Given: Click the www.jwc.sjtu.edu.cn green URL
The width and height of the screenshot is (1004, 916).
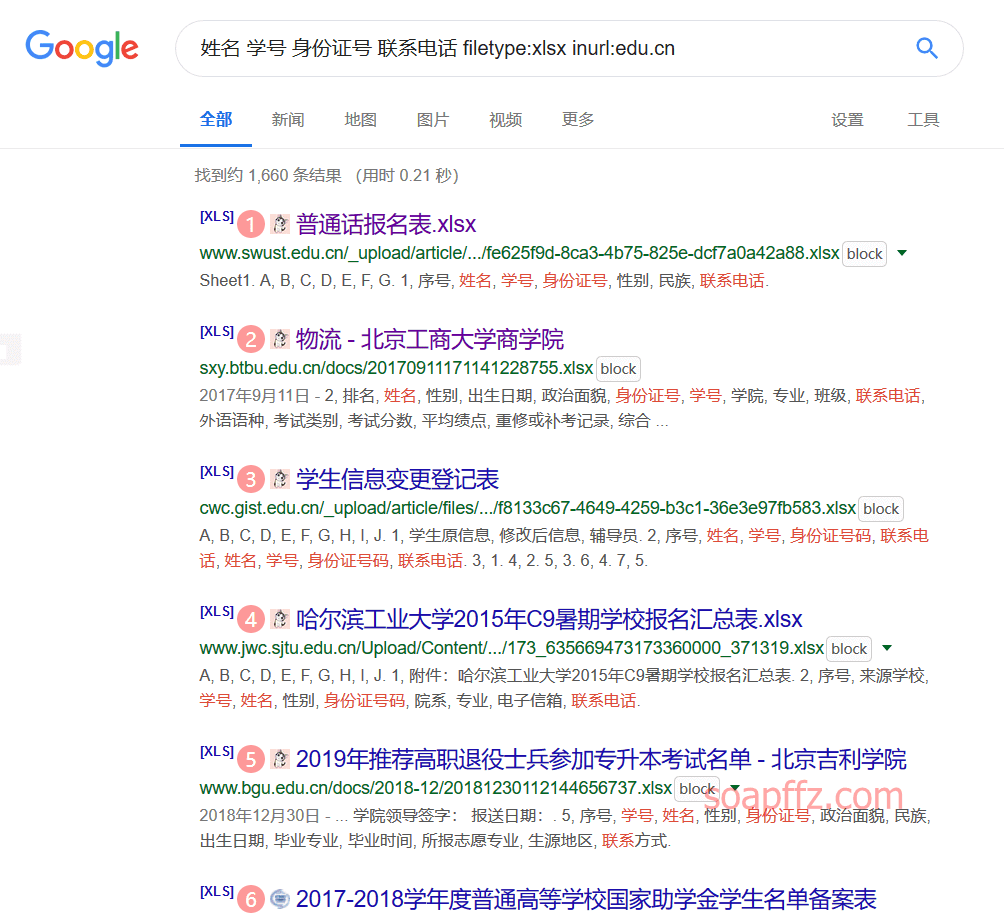Looking at the screenshot, I should click(x=512, y=648).
